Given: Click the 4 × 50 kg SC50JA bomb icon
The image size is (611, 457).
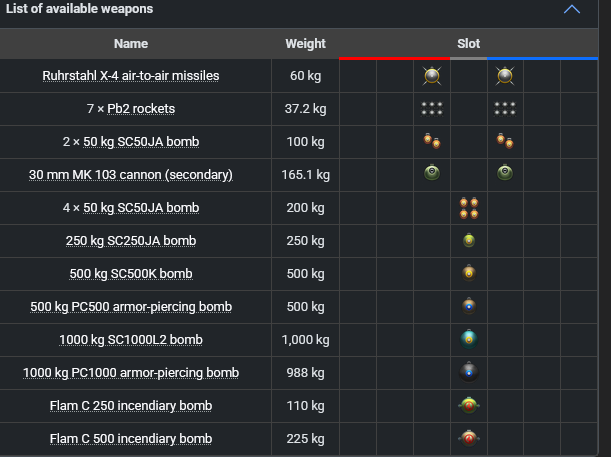Looking at the screenshot, I should tap(469, 207).
